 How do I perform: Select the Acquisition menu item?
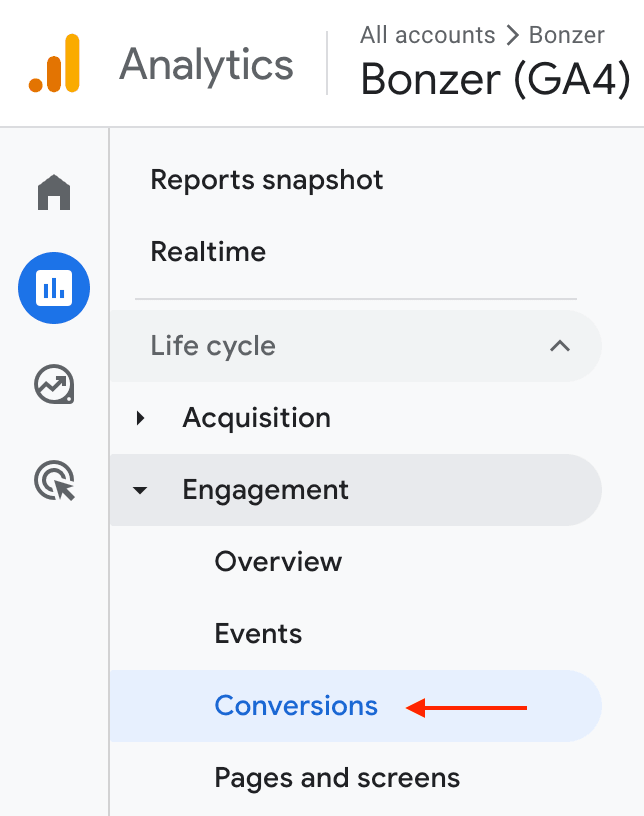tap(257, 418)
